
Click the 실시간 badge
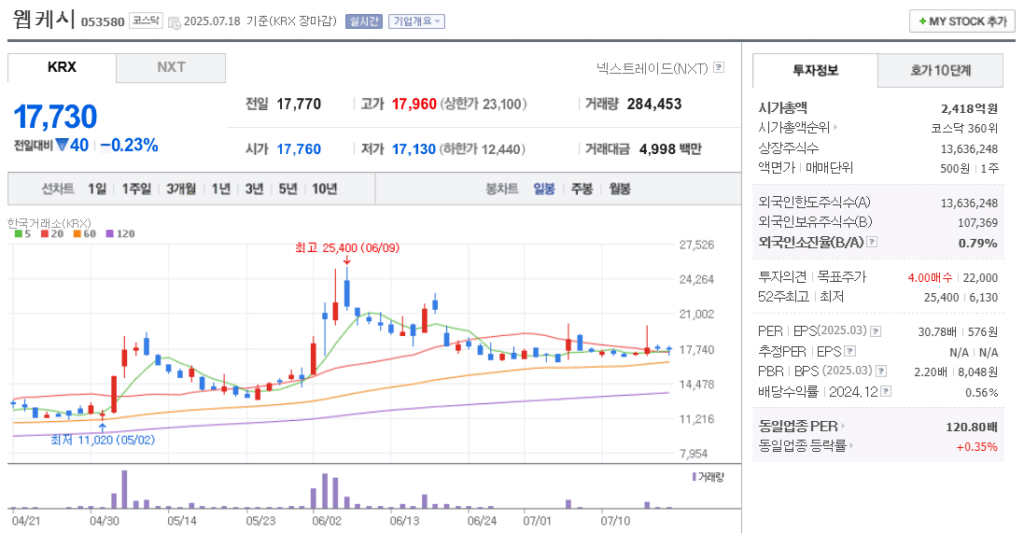pyautogui.click(x=364, y=22)
